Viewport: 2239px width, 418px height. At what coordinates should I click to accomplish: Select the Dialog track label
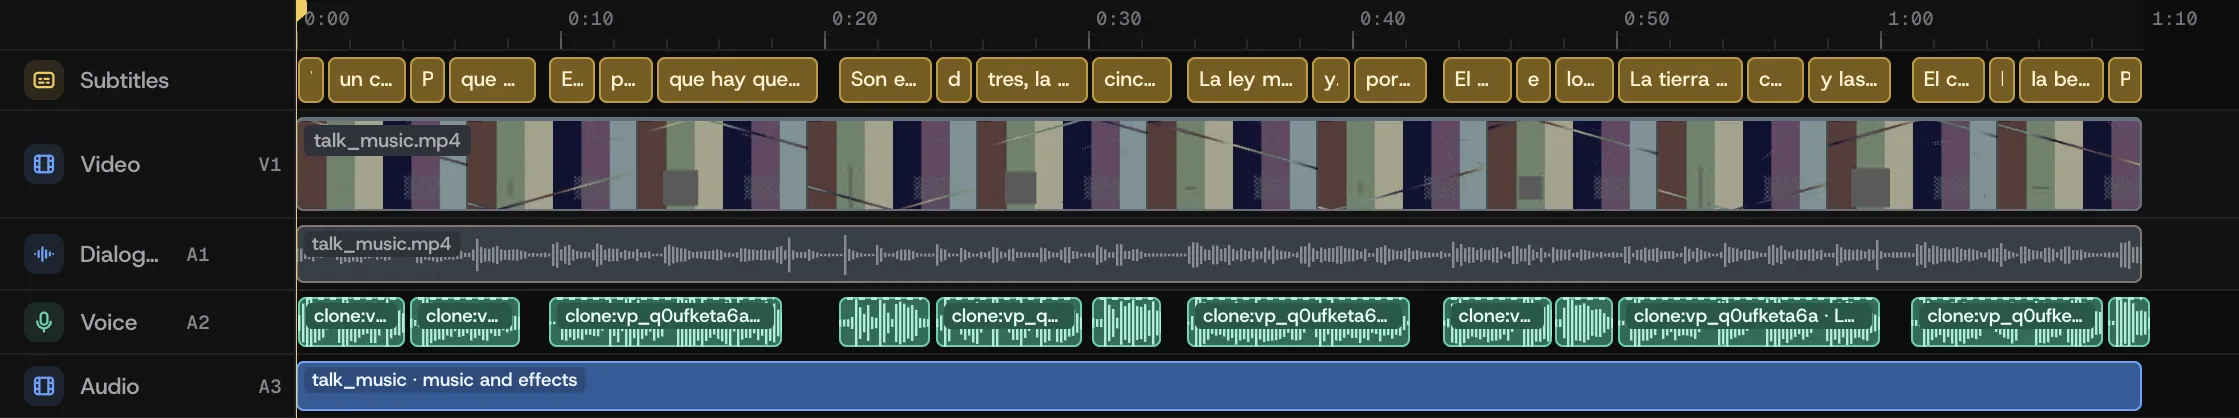pos(119,255)
